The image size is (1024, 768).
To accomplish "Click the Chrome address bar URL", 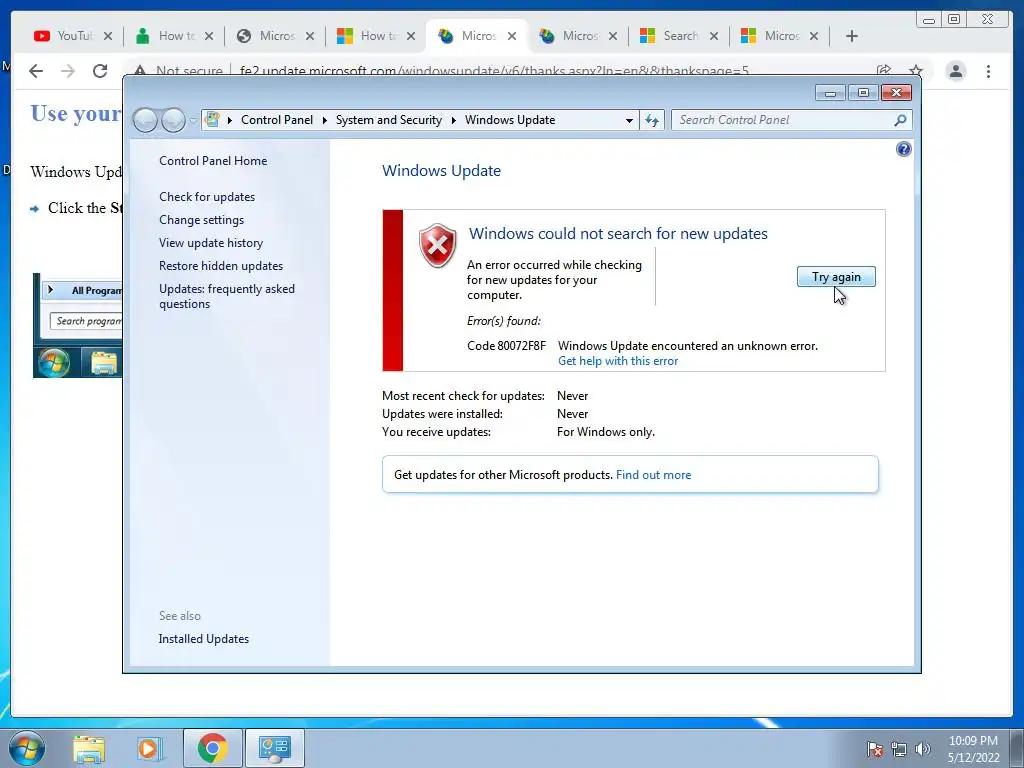I will [x=494, y=70].
